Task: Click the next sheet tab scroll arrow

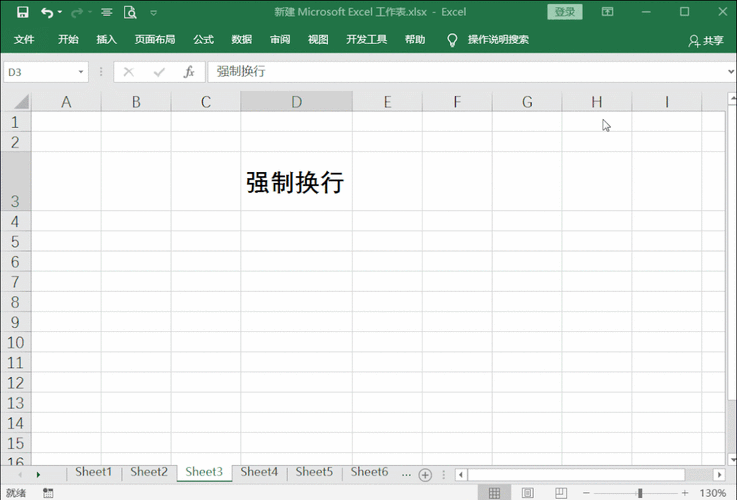Action: point(38,475)
